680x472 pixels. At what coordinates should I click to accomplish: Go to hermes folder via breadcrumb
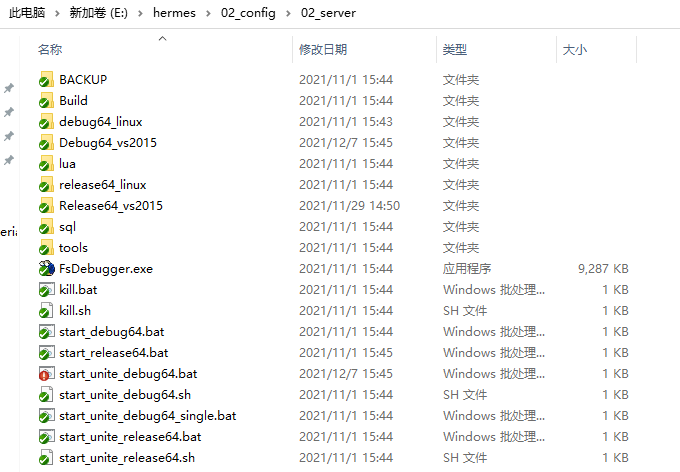coord(174,13)
